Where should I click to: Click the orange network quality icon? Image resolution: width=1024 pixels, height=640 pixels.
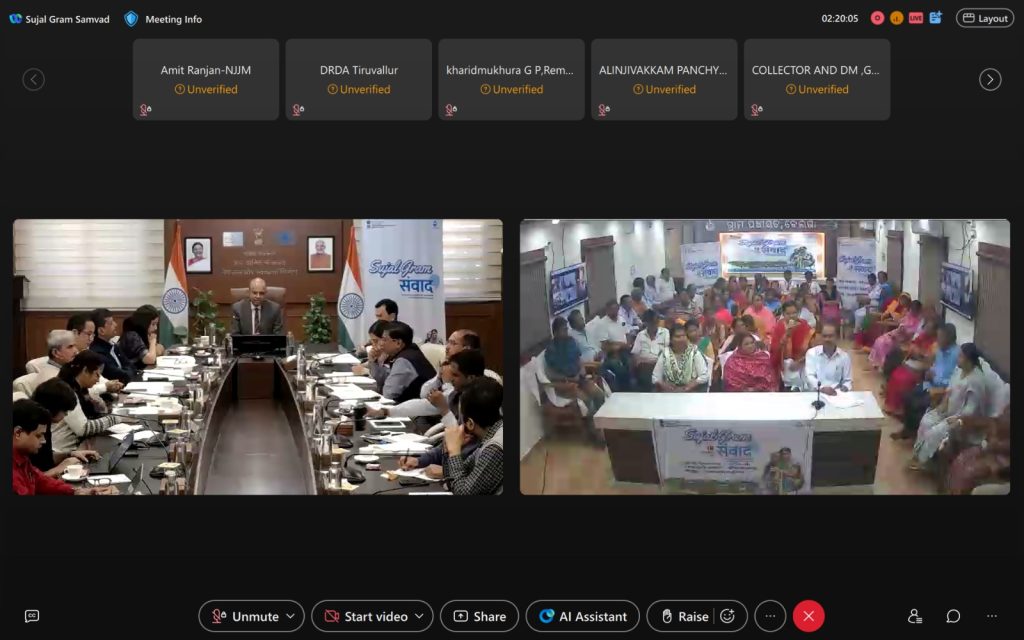click(x=896, y=18)
